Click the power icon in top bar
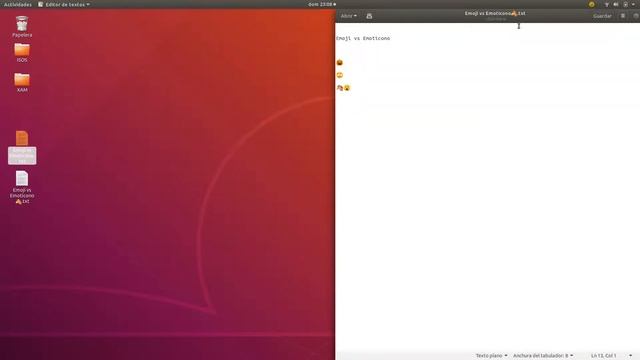This screenshot has width=640, height=360. click(625, 4)
